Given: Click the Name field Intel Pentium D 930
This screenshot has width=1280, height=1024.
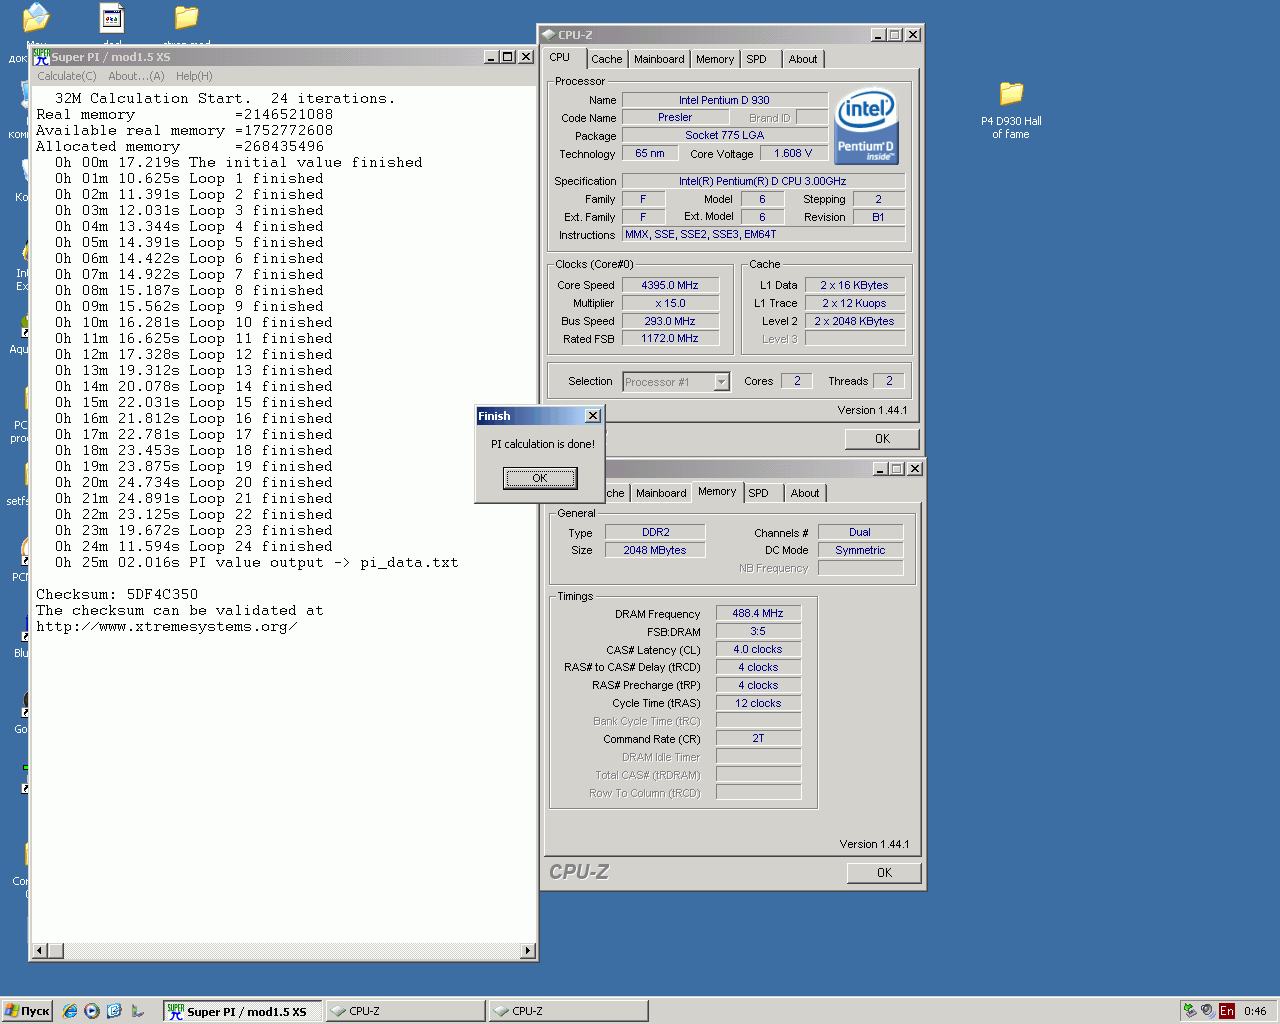Looking at the screenshot, I should pyautogui.click(x=724, y=100).
